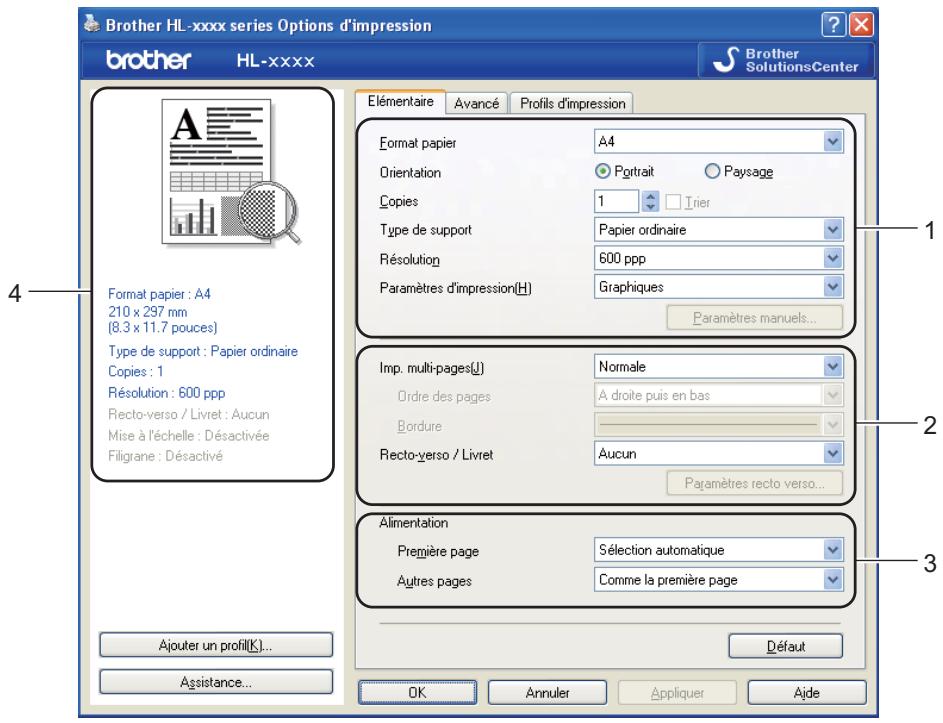Click 'Copies : 1' summary text

[135, 372]
